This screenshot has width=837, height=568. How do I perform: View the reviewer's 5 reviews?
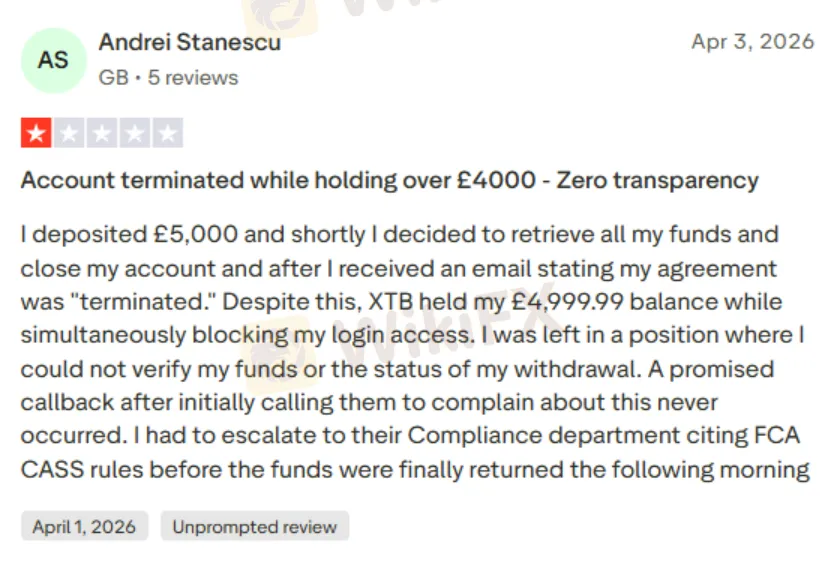point(193,77)
